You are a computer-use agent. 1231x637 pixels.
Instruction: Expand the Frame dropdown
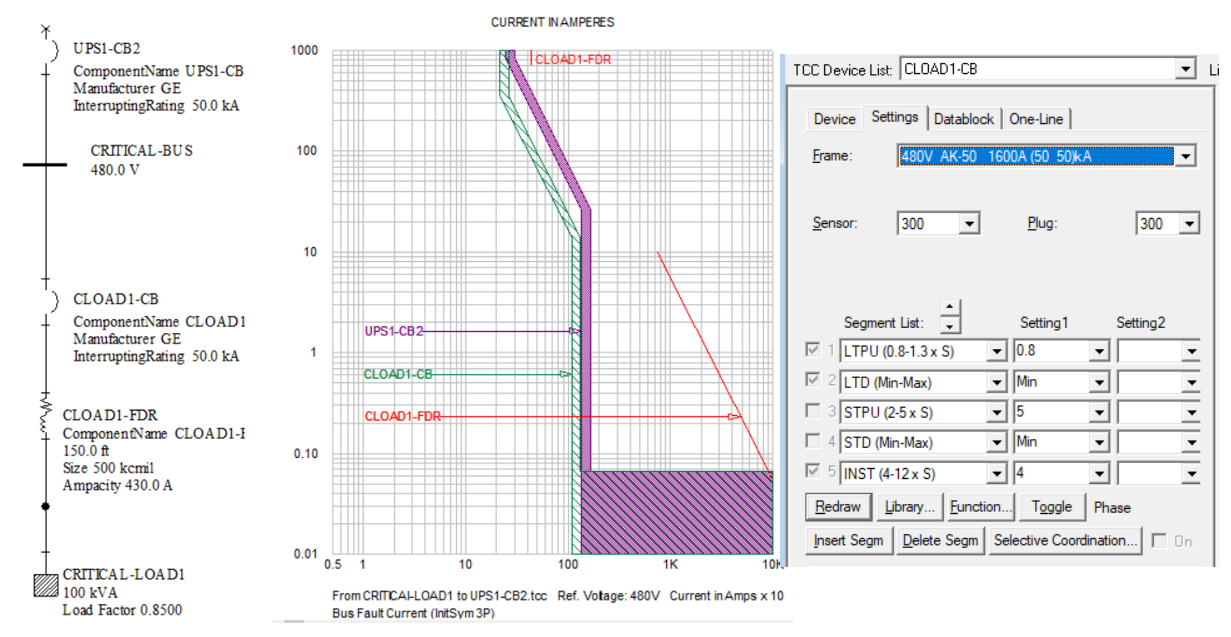(1185, 157)
